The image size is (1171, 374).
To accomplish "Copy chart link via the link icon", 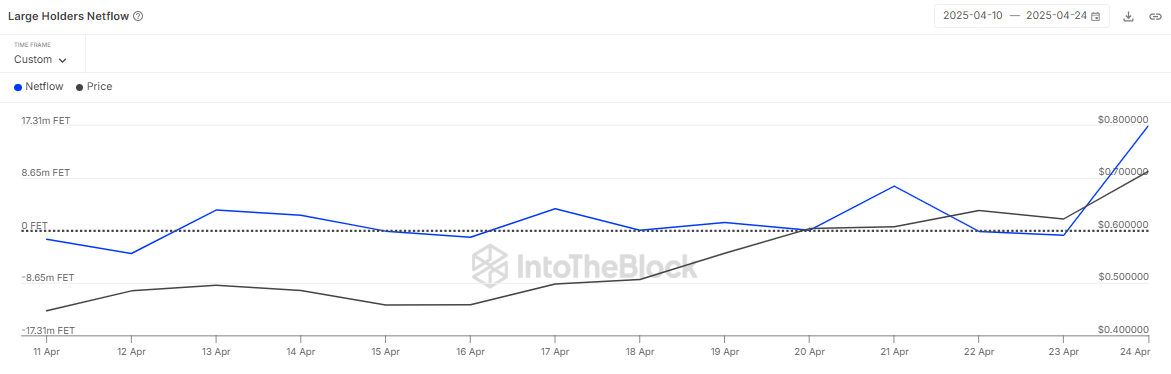I will [1155, 16].
